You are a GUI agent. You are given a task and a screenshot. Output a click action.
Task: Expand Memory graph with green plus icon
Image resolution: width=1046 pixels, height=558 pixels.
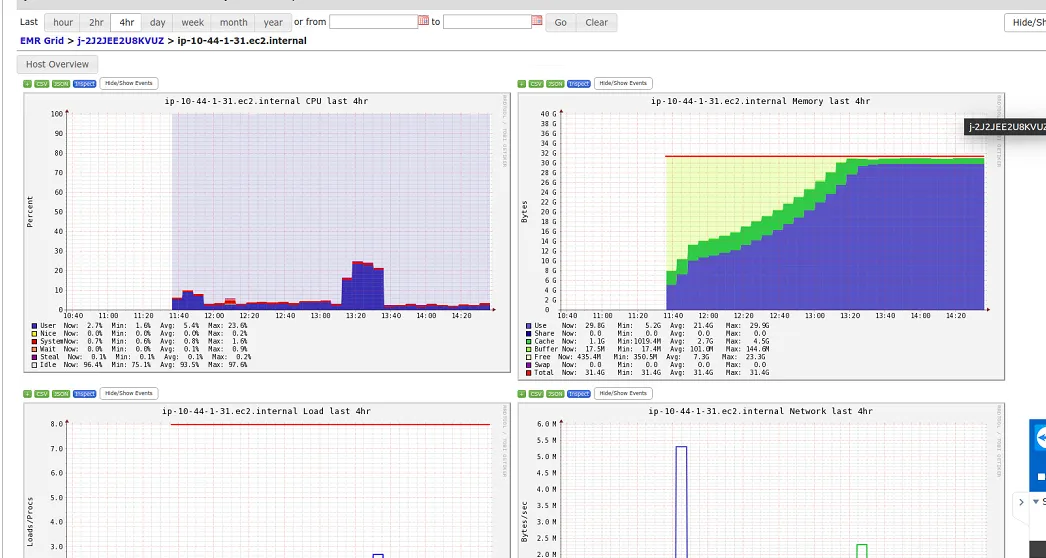coord(522,84)
